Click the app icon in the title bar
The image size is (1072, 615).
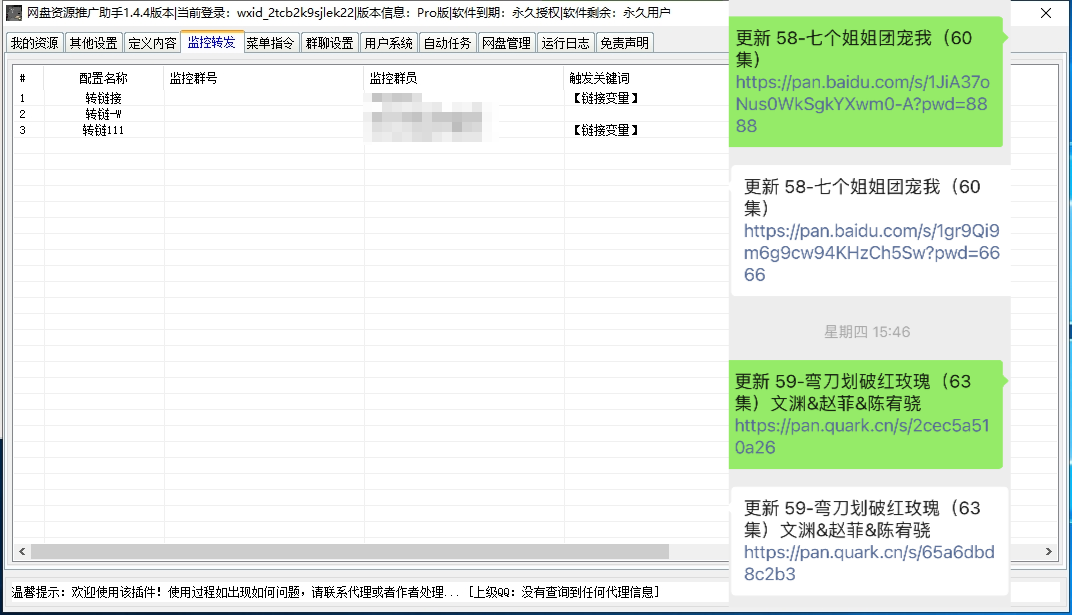click(13, 14)
